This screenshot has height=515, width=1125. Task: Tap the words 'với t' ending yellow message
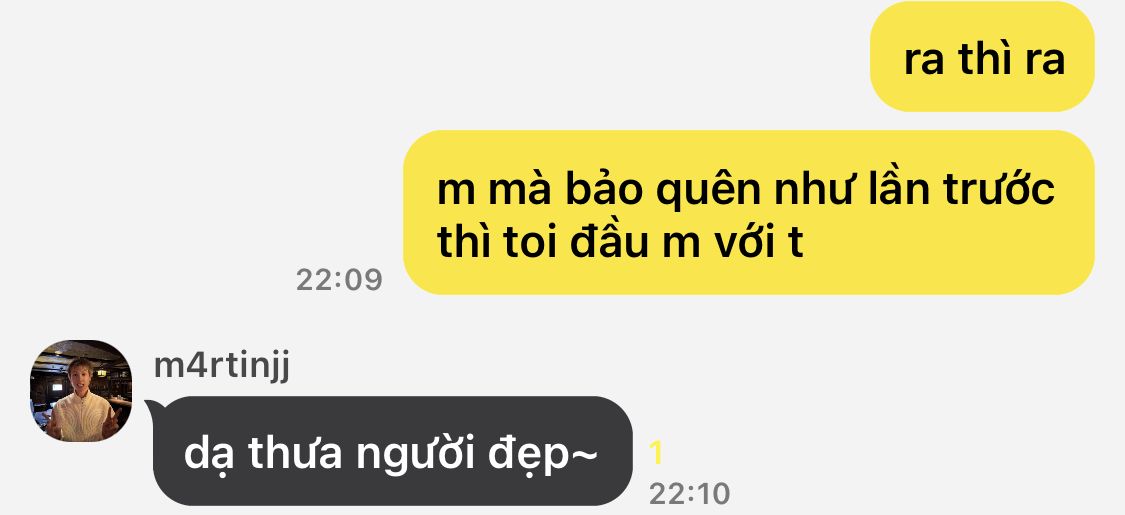coord(759,242)
